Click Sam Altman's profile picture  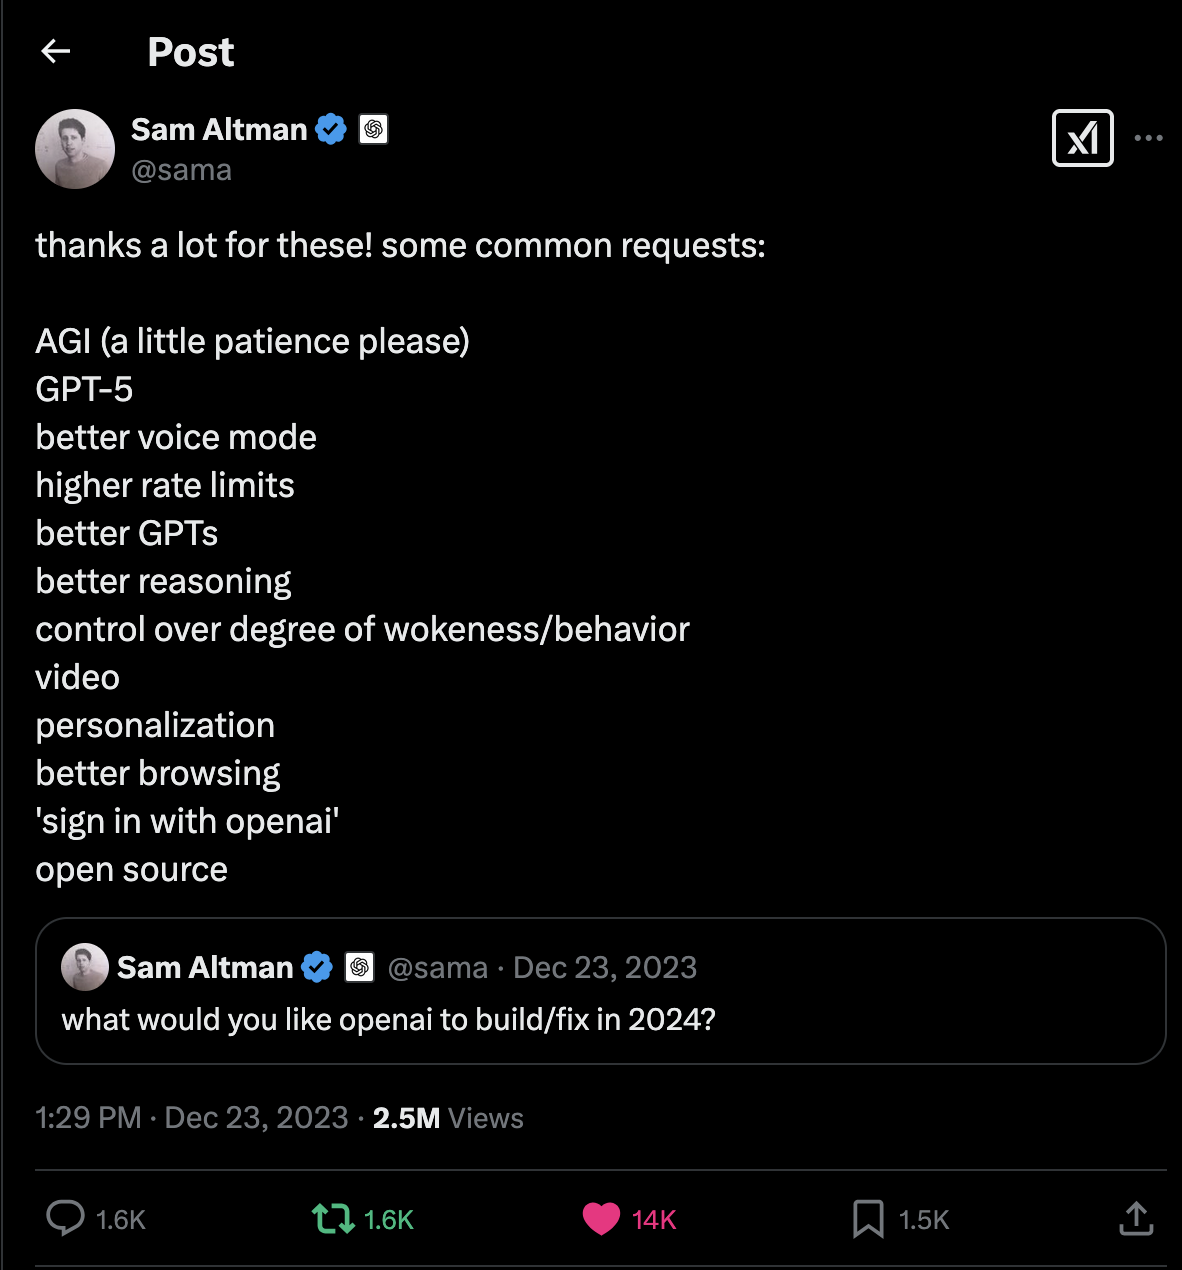point(75,148)
